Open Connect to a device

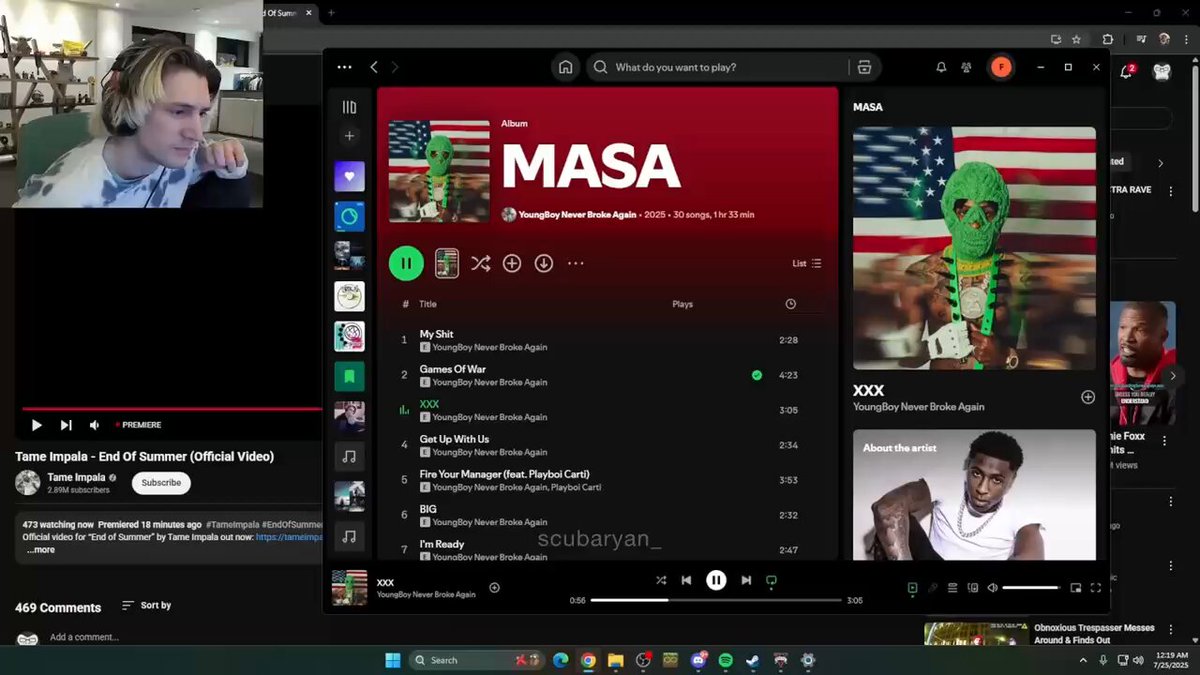(x=973, y=588)
